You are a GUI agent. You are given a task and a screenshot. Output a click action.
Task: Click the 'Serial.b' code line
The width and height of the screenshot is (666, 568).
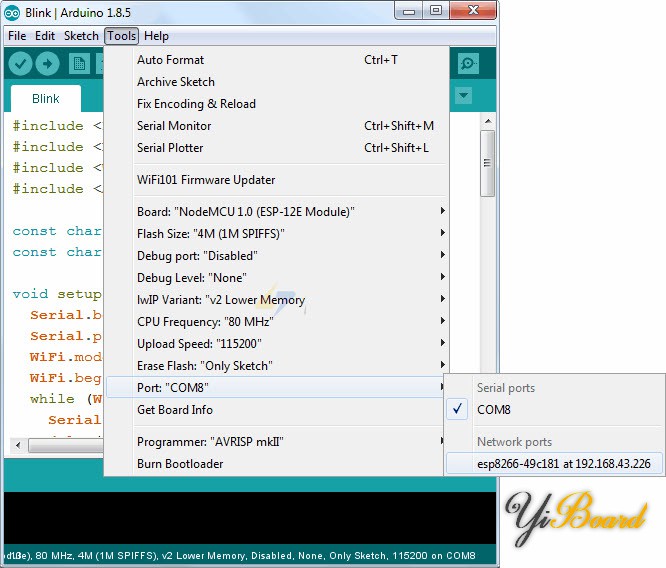66,315
